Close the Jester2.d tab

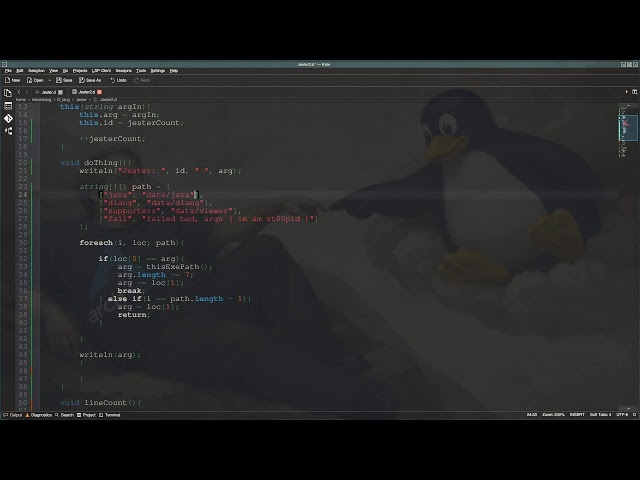tap(99, 92)
